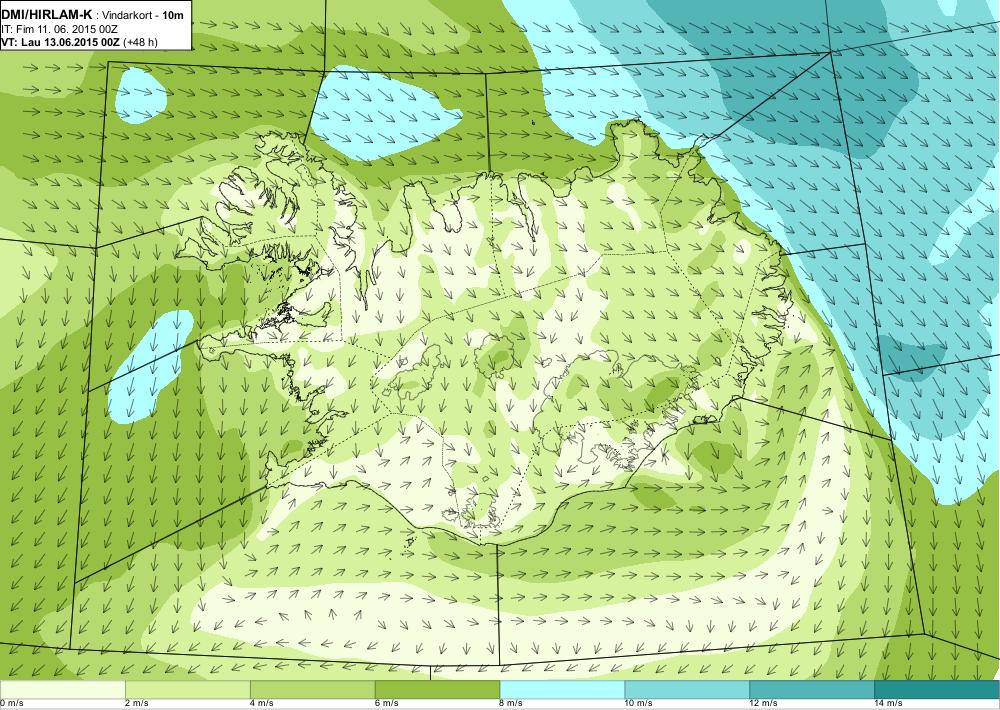
Task: Click the 4–6 m/s legend color swatch
Action: (312, 690)
